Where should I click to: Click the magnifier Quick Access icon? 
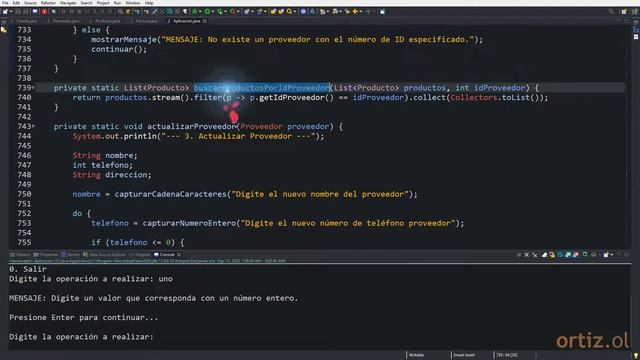611,11
